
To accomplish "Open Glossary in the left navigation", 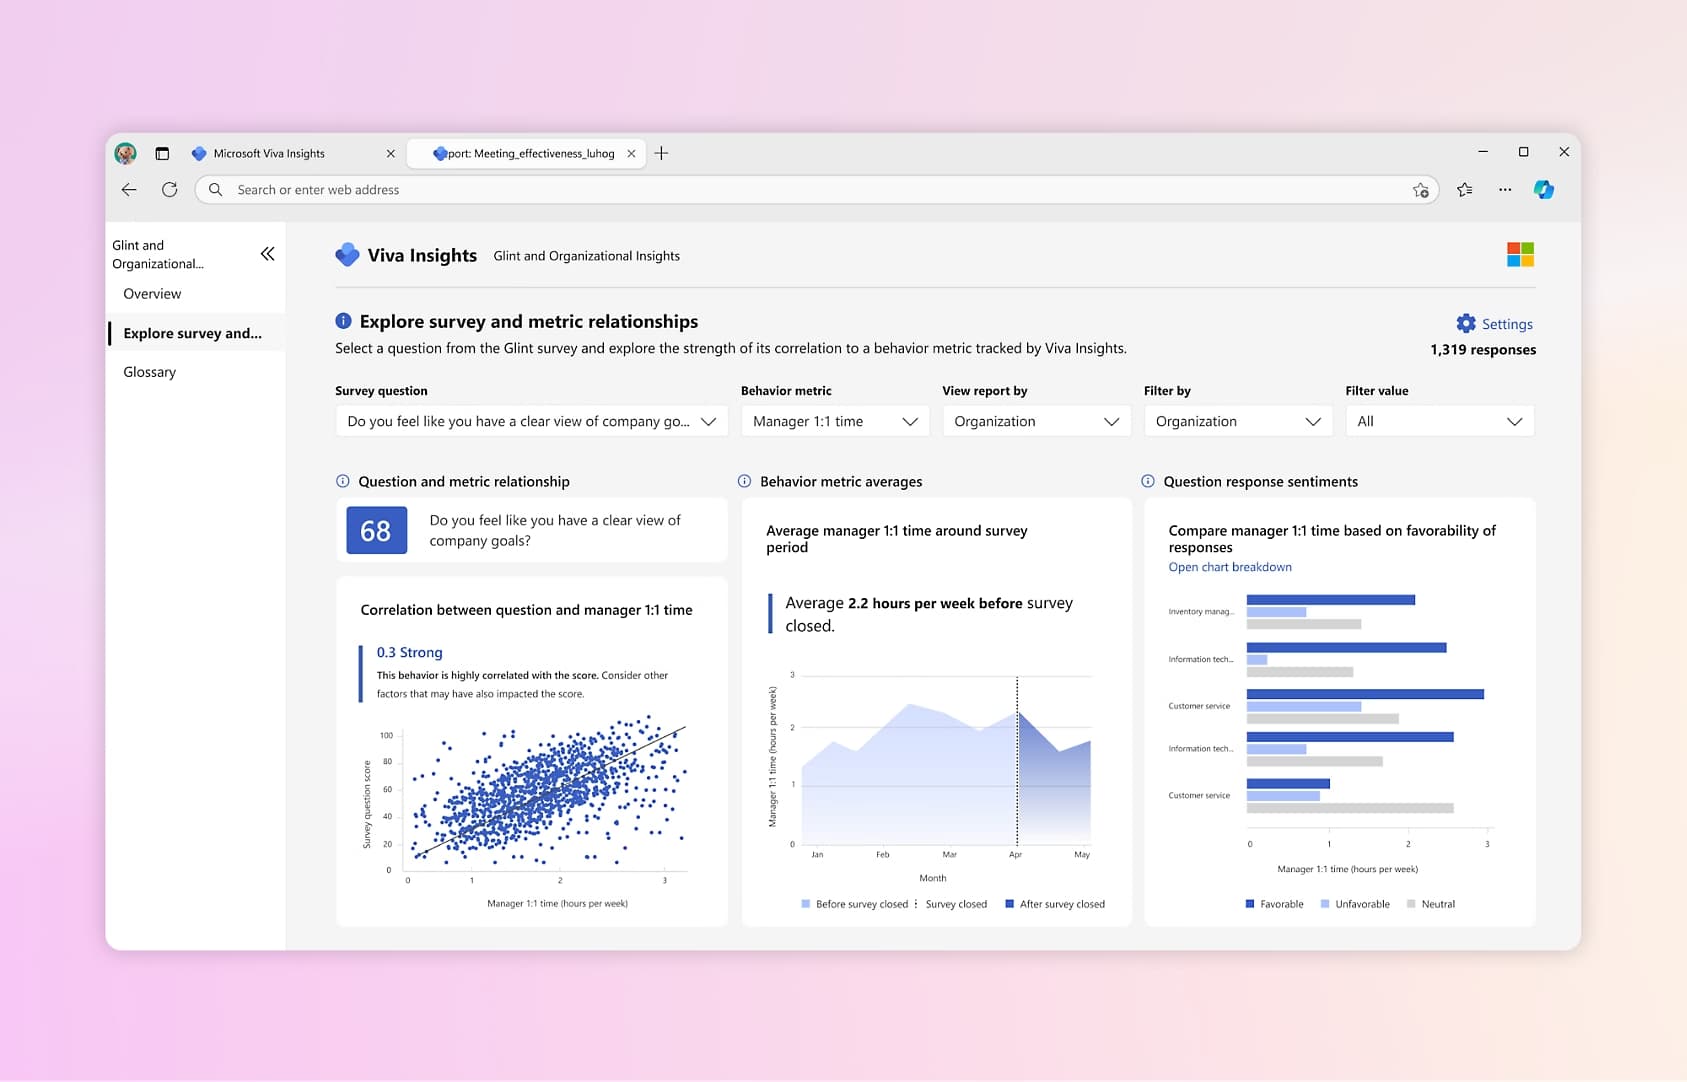I will [150, 371].
